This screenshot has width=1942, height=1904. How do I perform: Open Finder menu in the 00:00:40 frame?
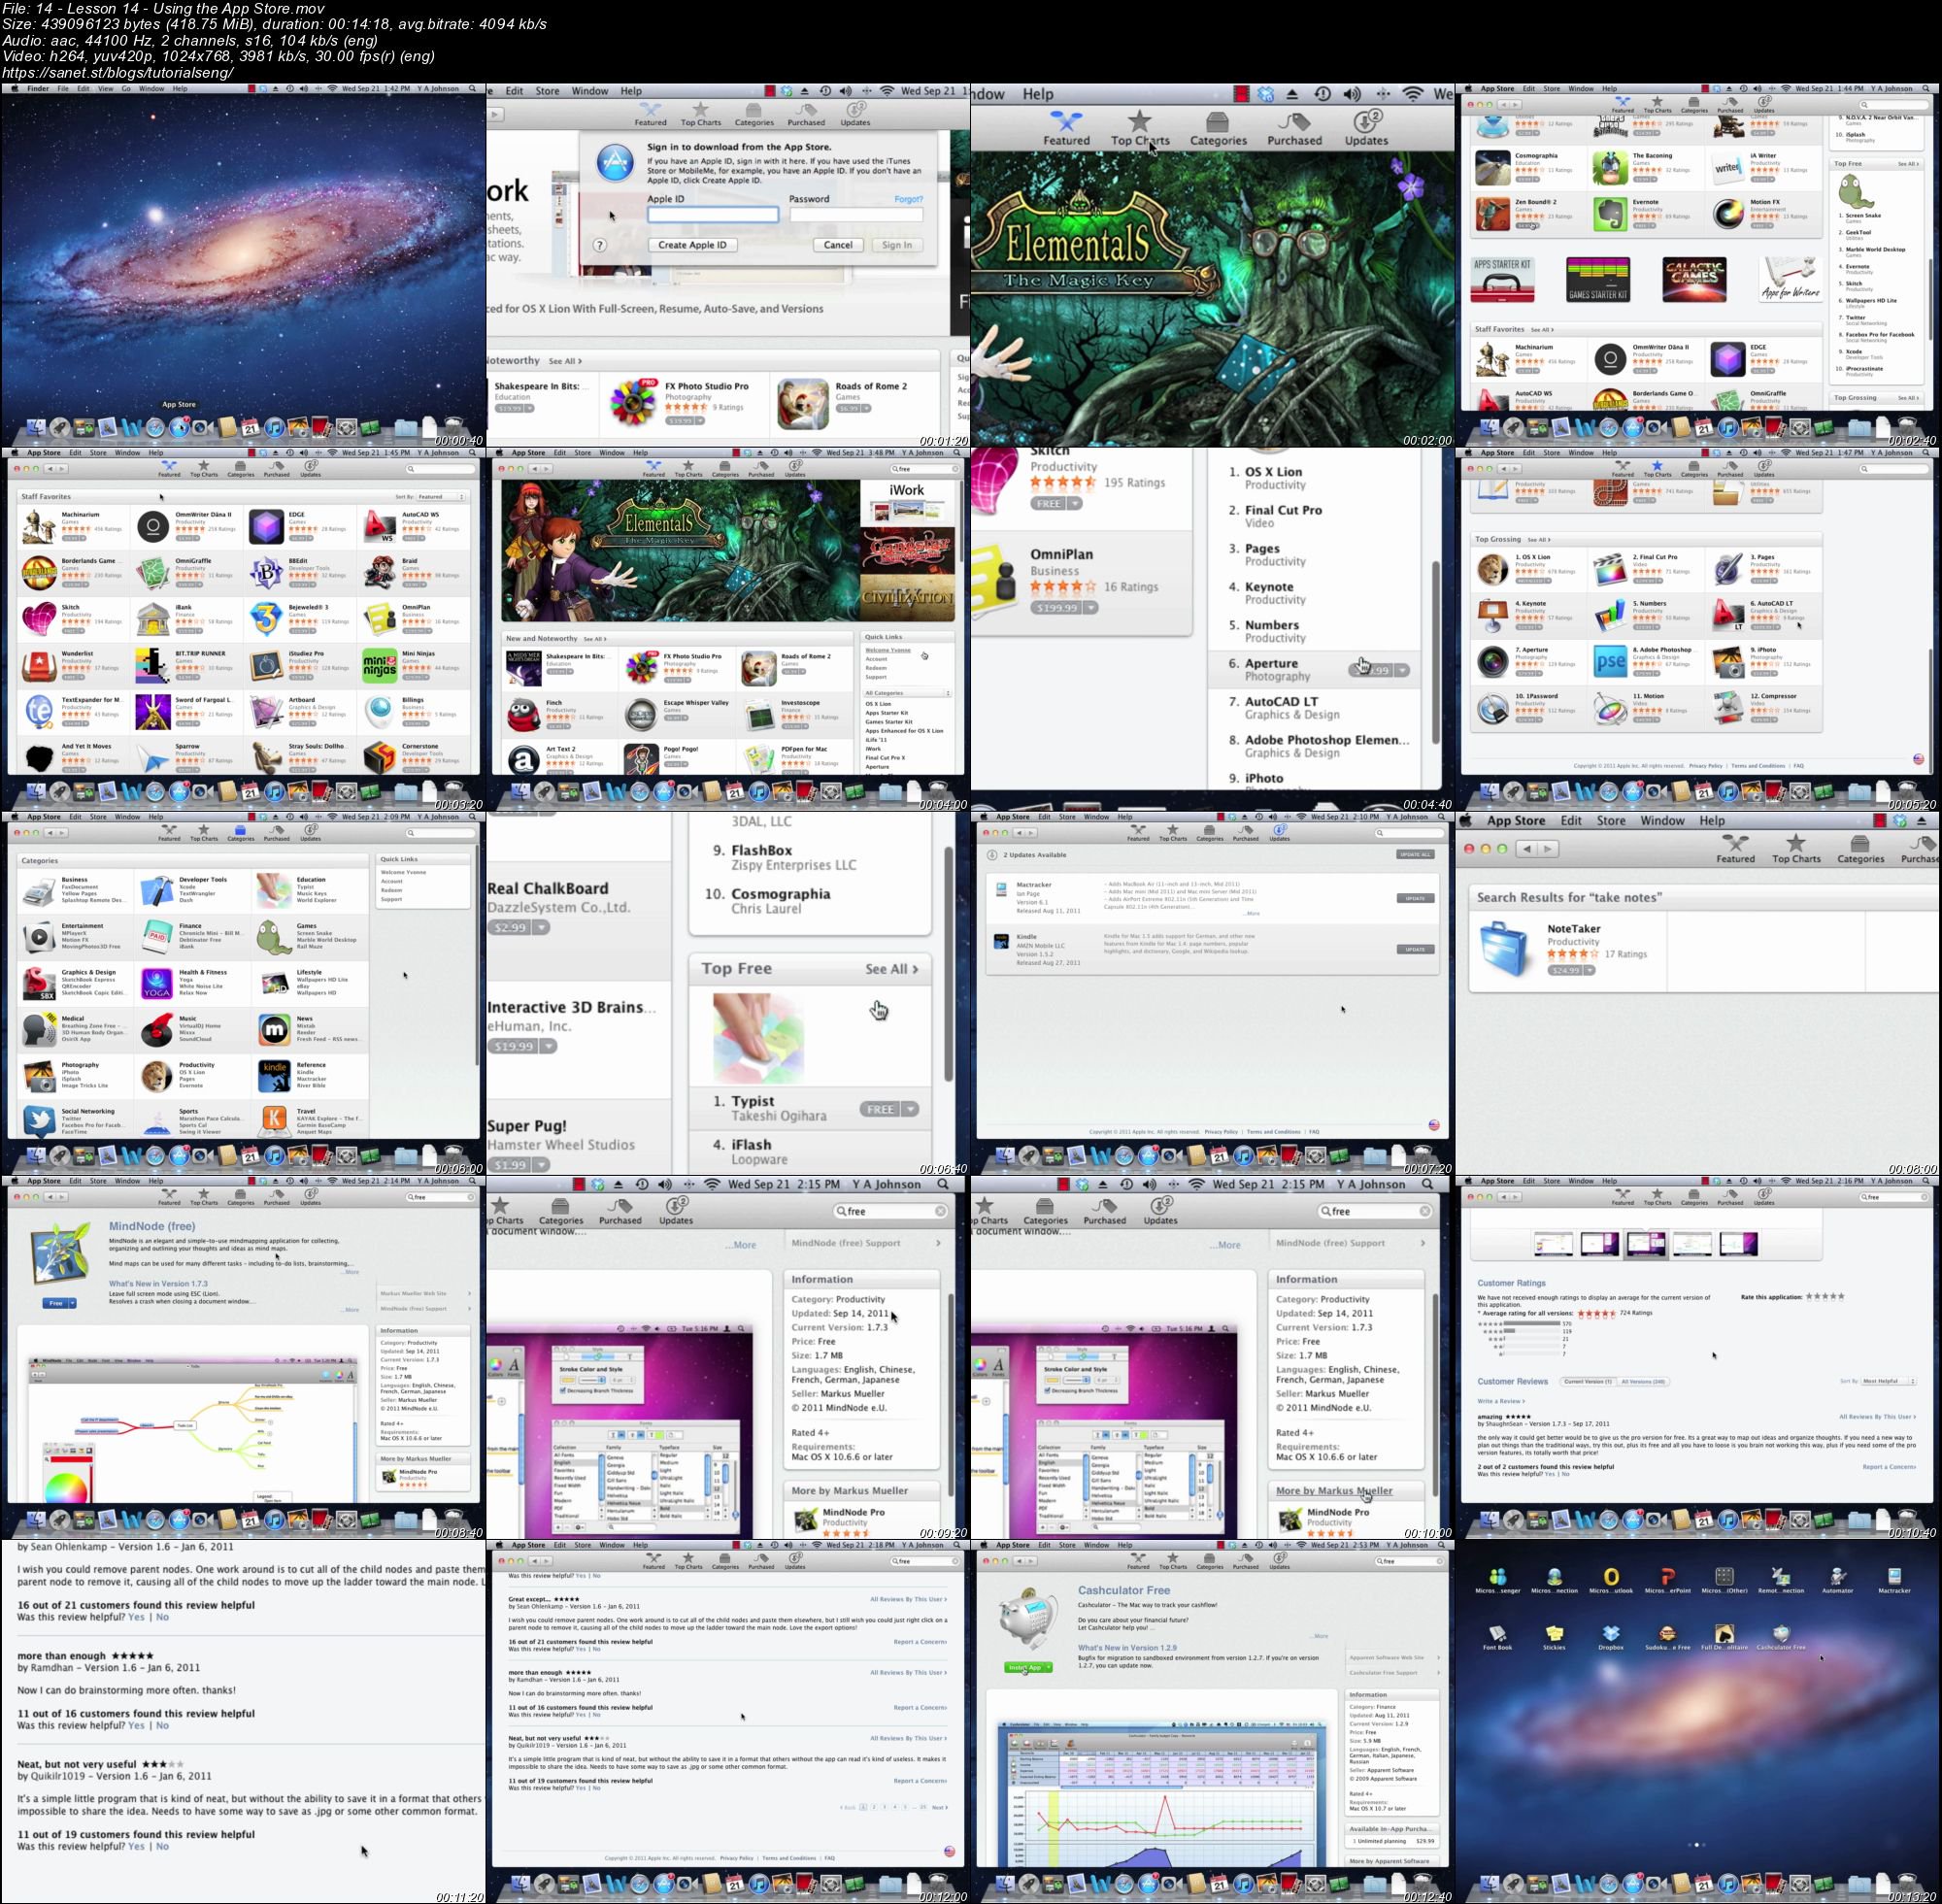38,89
